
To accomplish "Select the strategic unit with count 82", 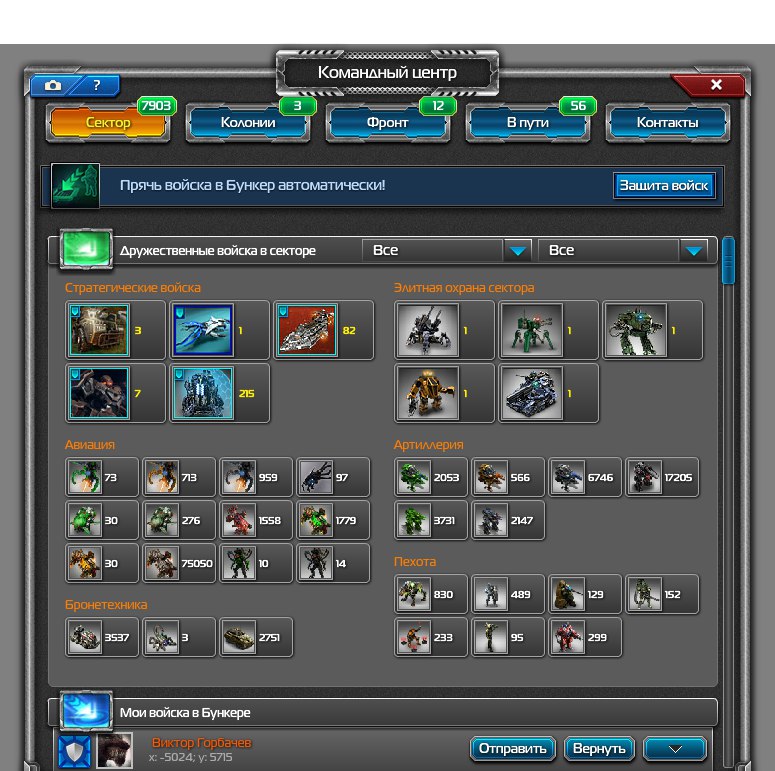I will tap(307, 331).
